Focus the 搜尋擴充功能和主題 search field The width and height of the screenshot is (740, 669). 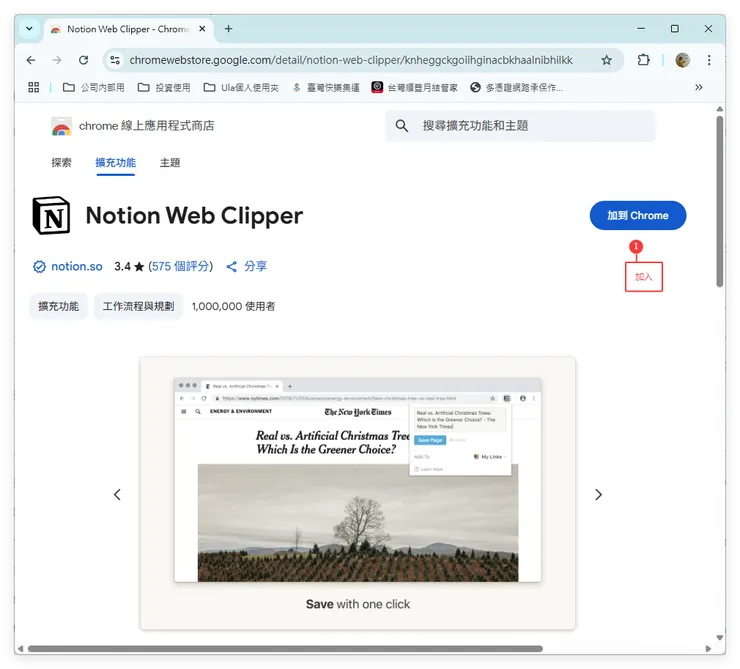pos(520,125)
